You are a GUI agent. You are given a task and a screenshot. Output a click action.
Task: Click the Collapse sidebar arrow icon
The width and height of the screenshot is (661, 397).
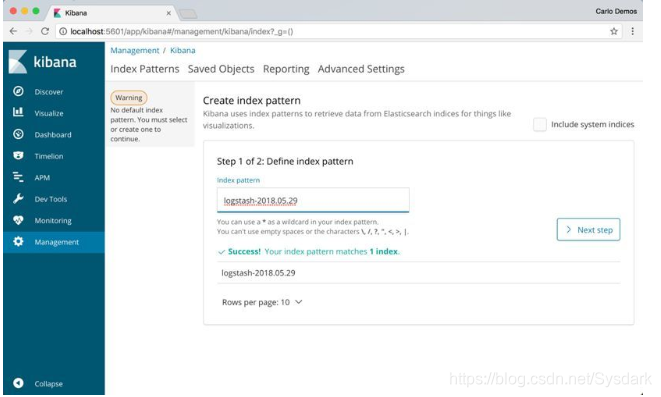point(18,383)
